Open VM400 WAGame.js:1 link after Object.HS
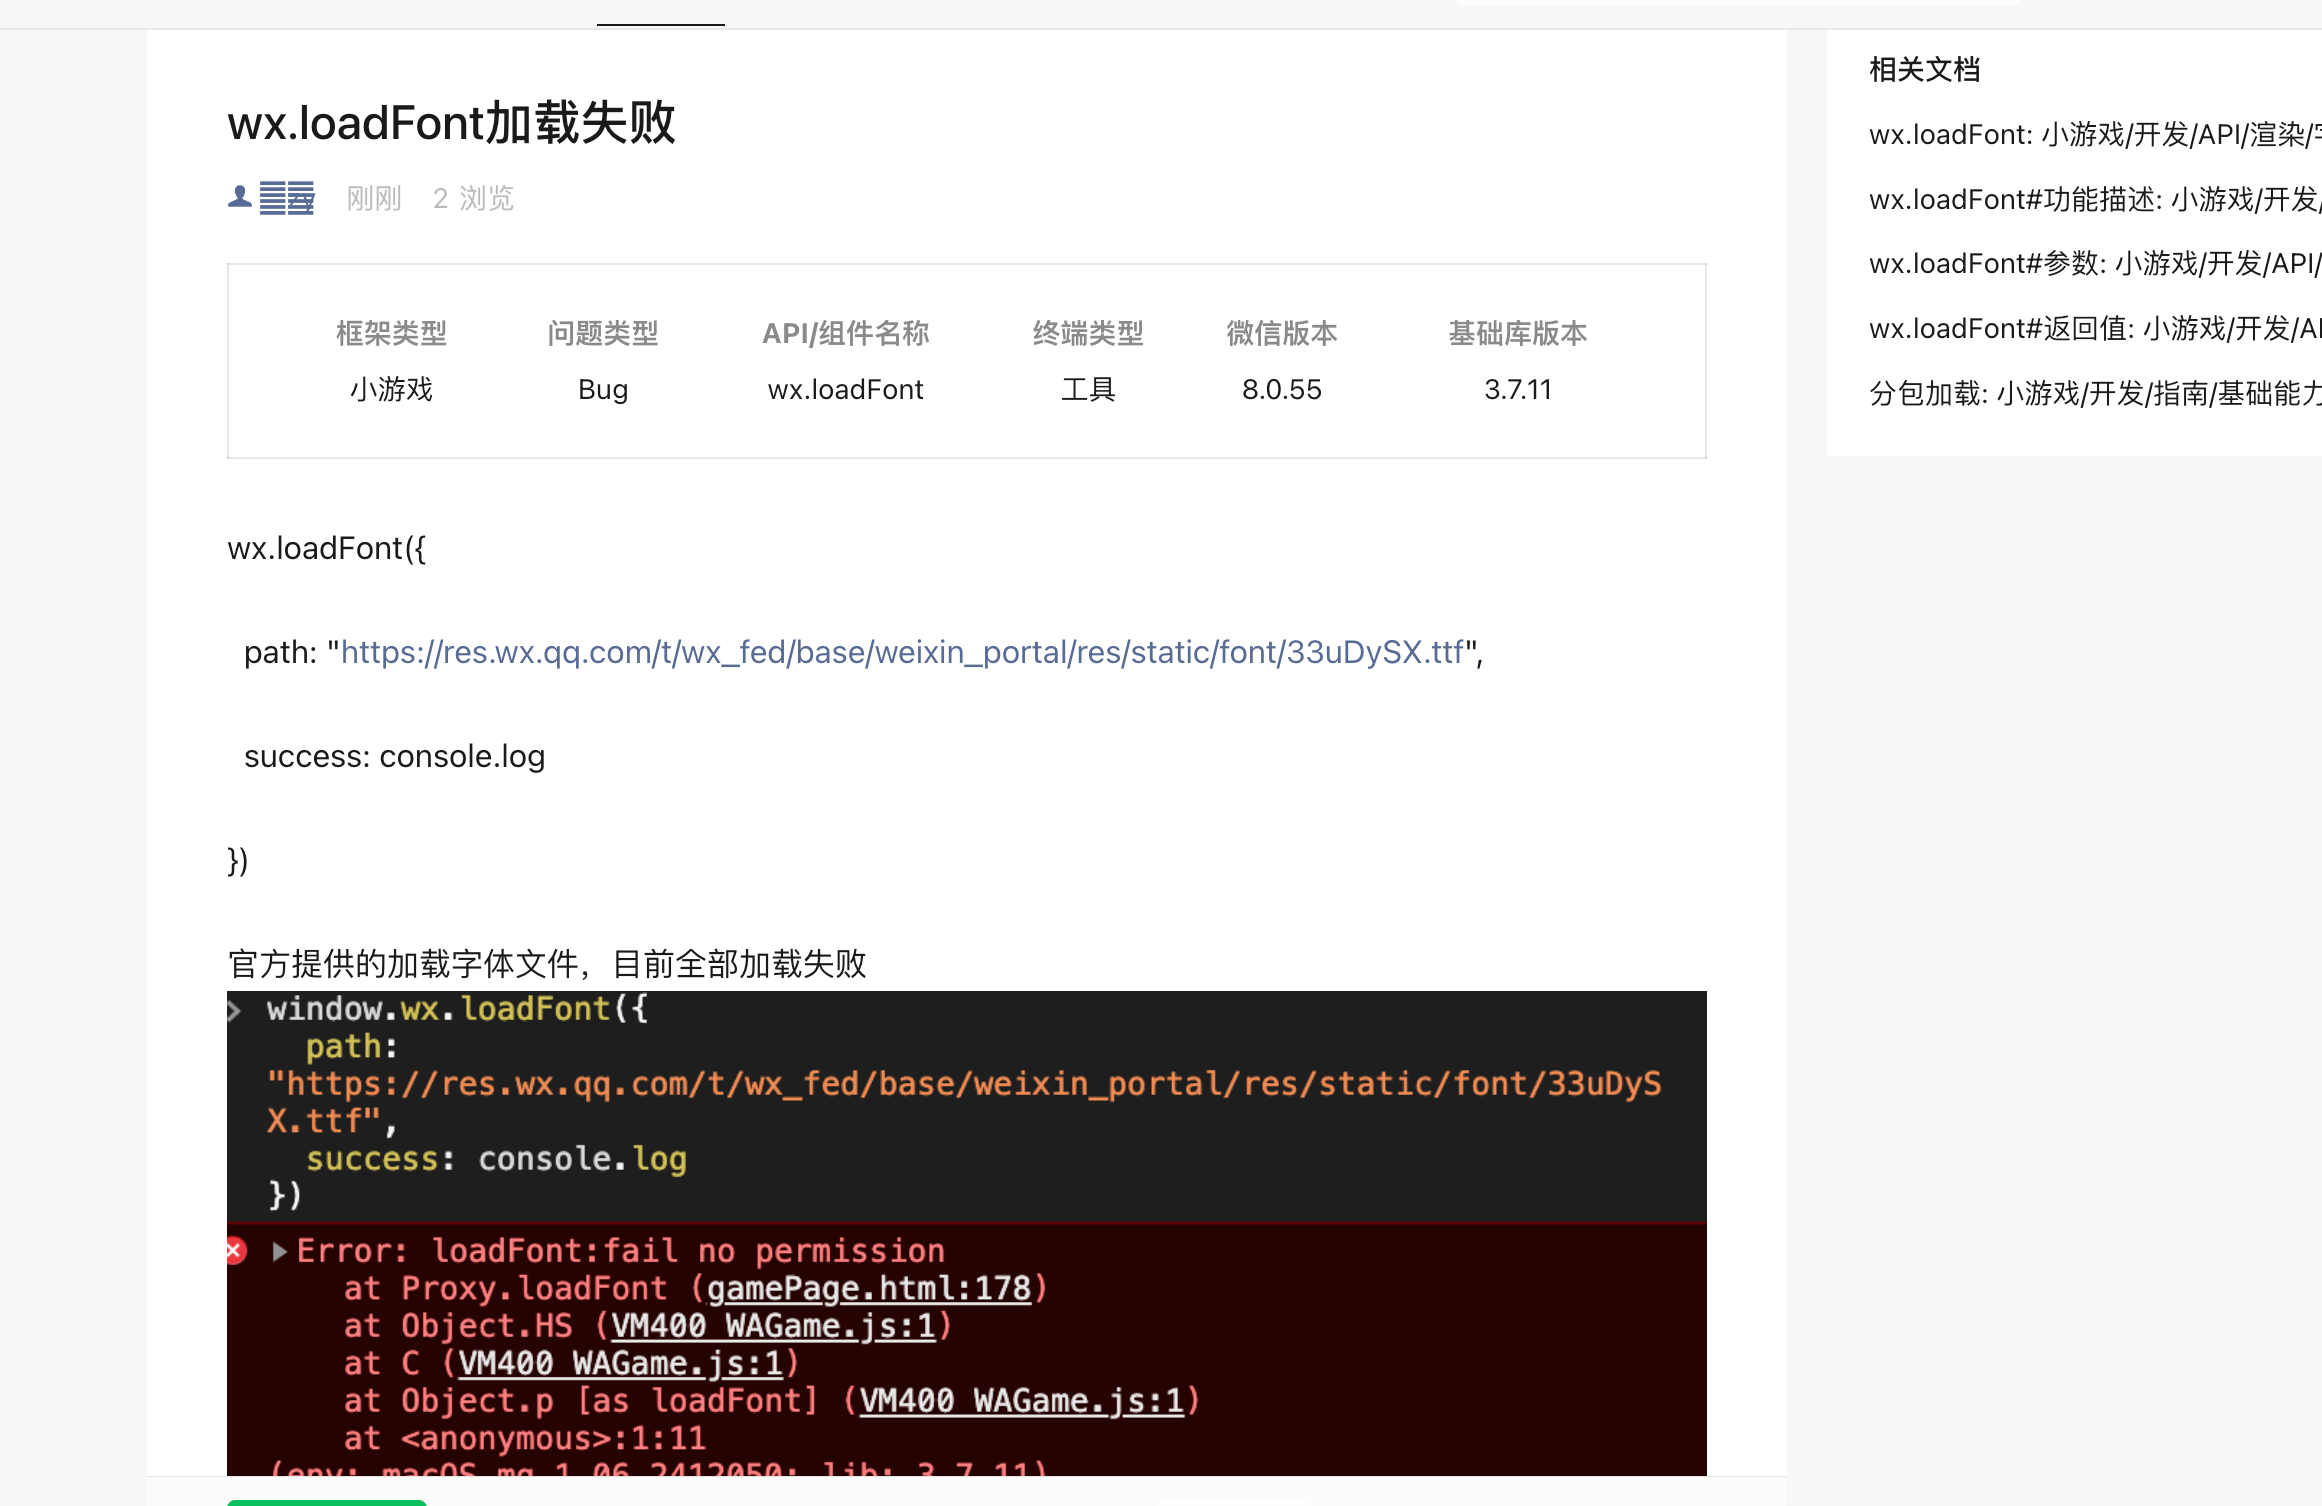 pyautogui.click(x=772, y=1326)
